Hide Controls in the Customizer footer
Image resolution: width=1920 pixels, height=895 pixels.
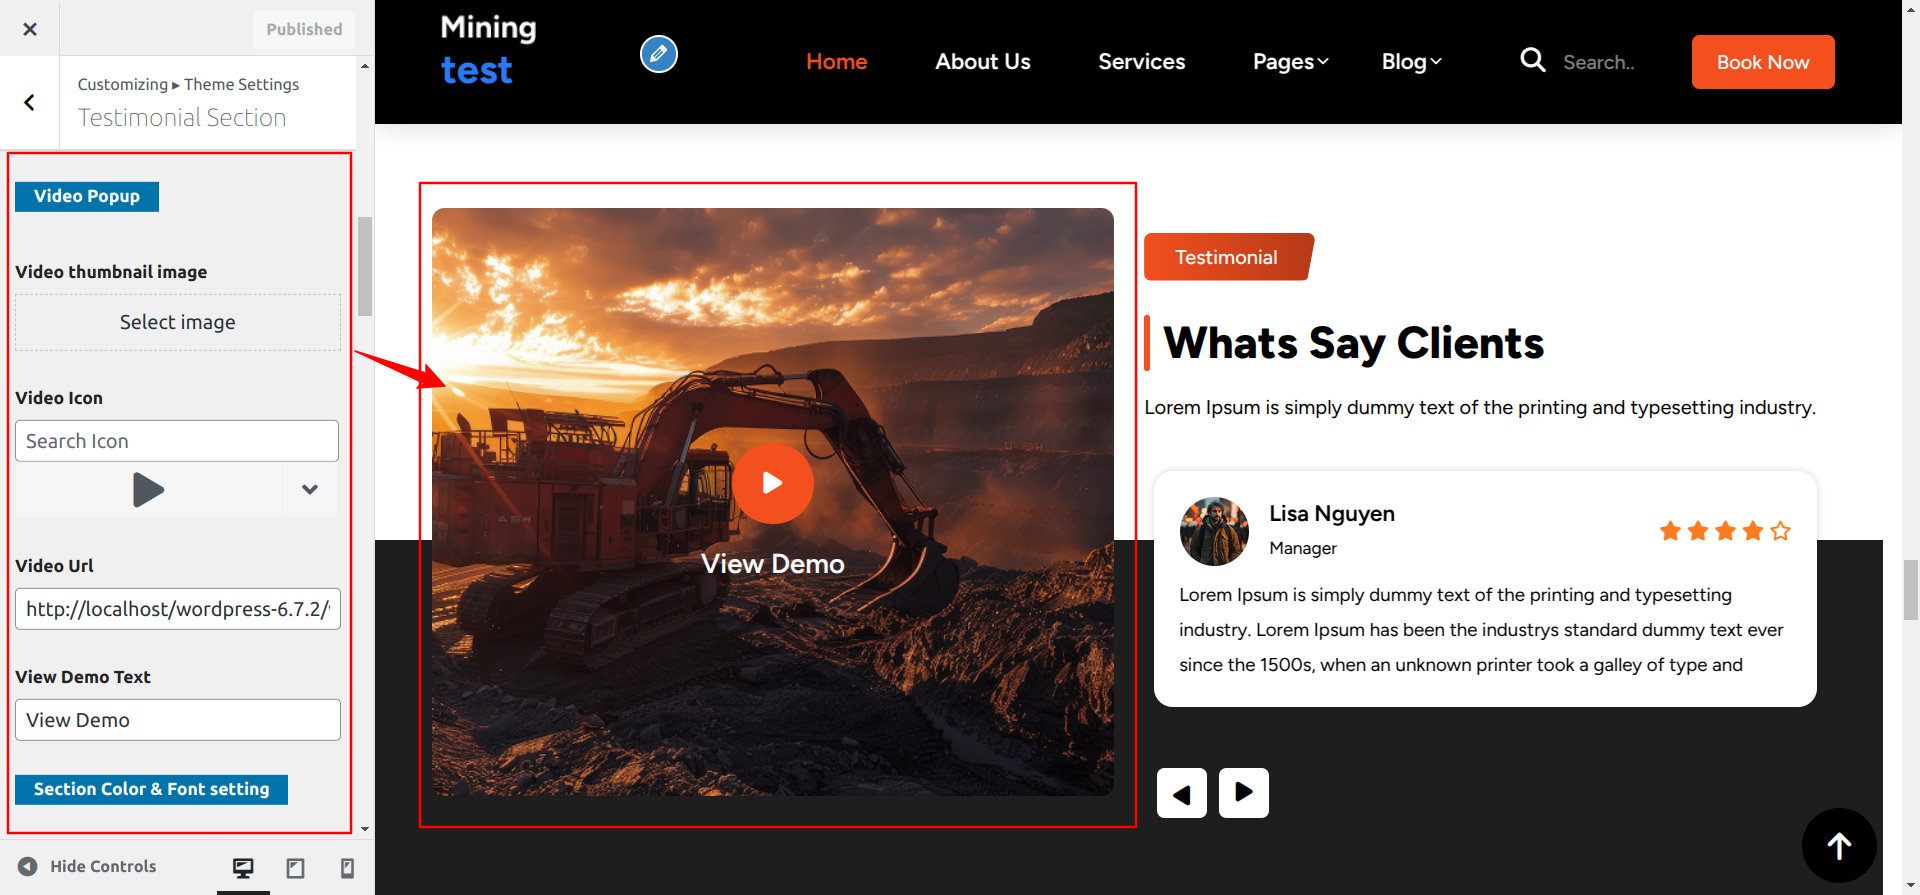click(x=88, y=866)
